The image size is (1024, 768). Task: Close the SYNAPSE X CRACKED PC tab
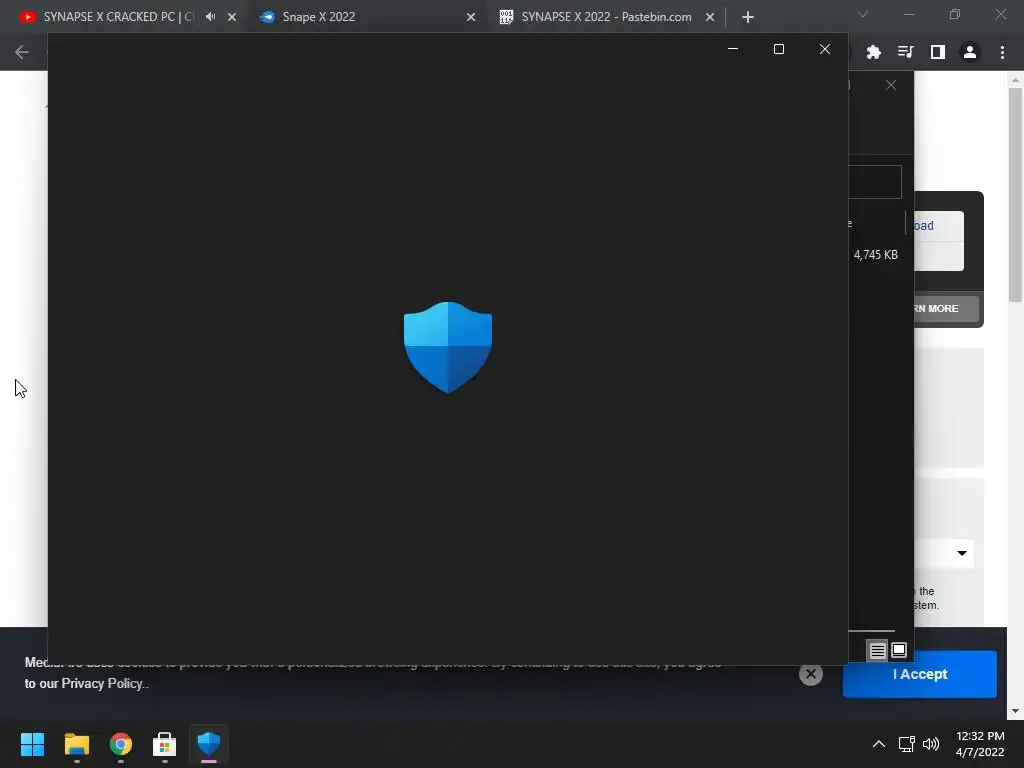pyautogui.click(x=232, y=17)
